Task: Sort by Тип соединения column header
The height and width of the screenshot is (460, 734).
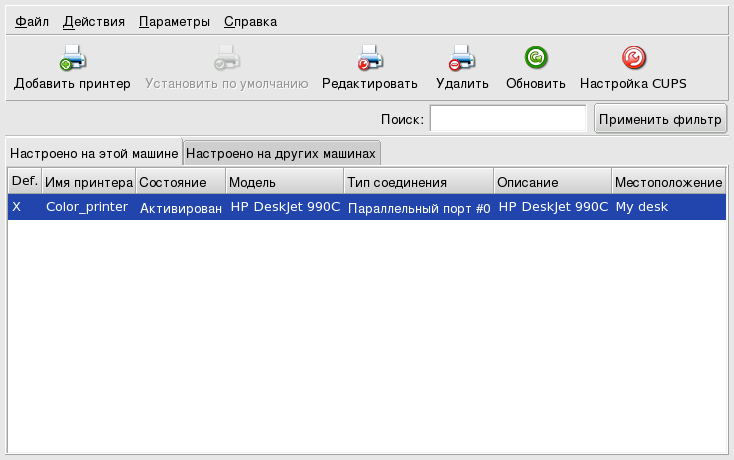Action: click(x=418, y=183)
